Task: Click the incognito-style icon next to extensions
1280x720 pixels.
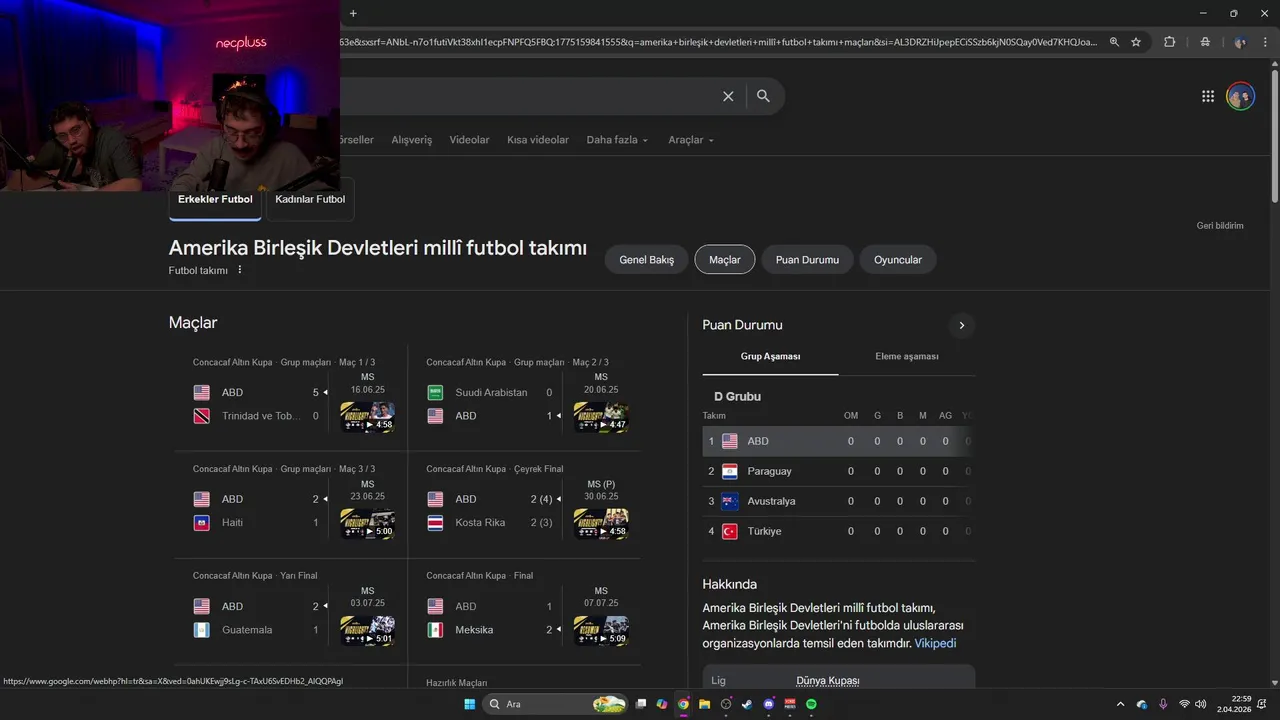Action: (x=1205, y=42)
